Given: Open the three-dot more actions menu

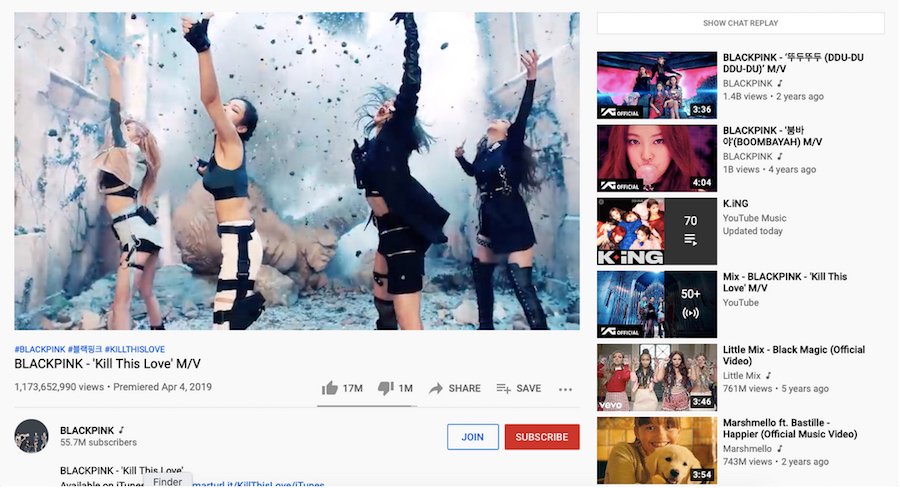Looking at the screenshot, I should click(x=565, y=389).
